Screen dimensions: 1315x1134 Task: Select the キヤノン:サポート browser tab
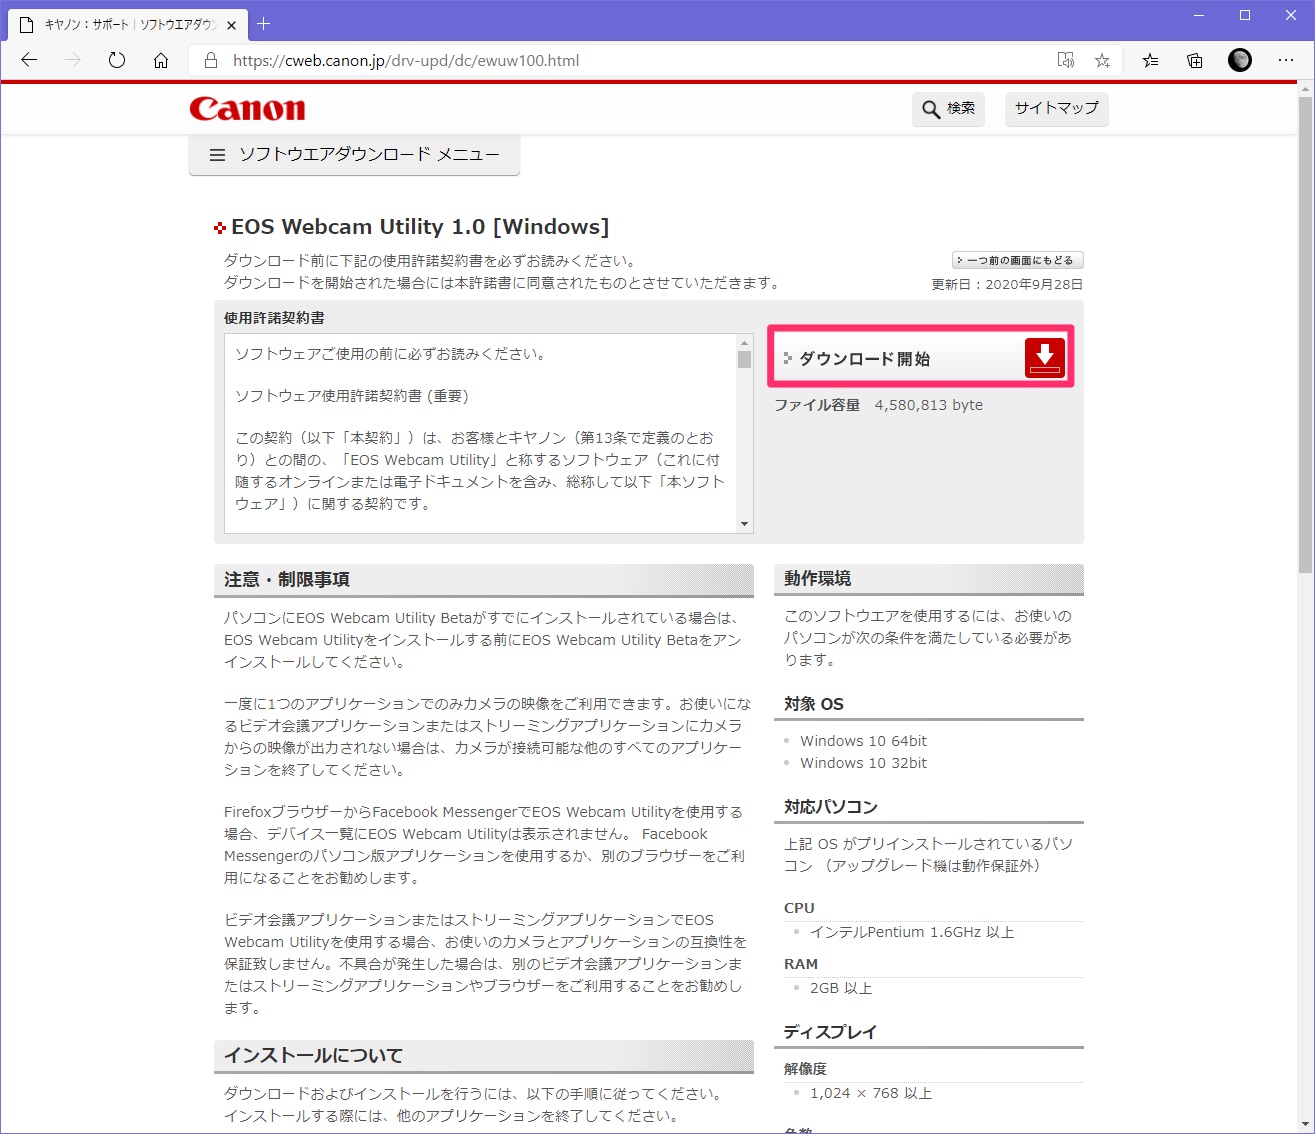pyautogui.click(x=127, y=24)
